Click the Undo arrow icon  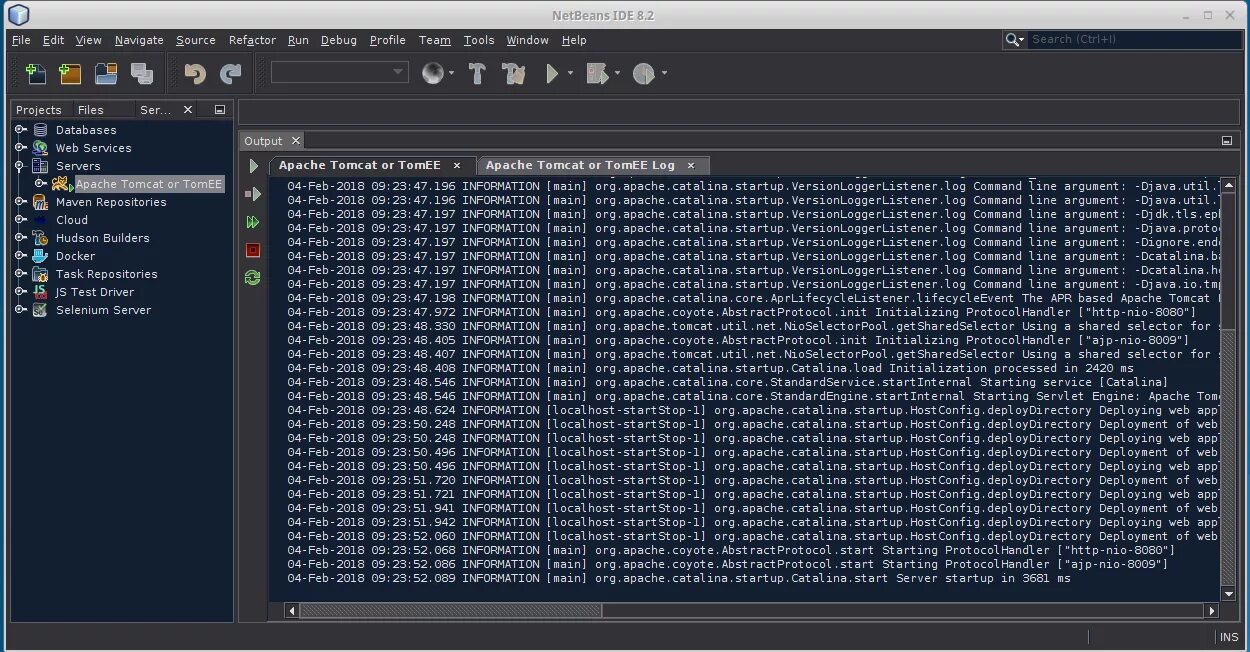pyautogui.click(x=195, y=73)
